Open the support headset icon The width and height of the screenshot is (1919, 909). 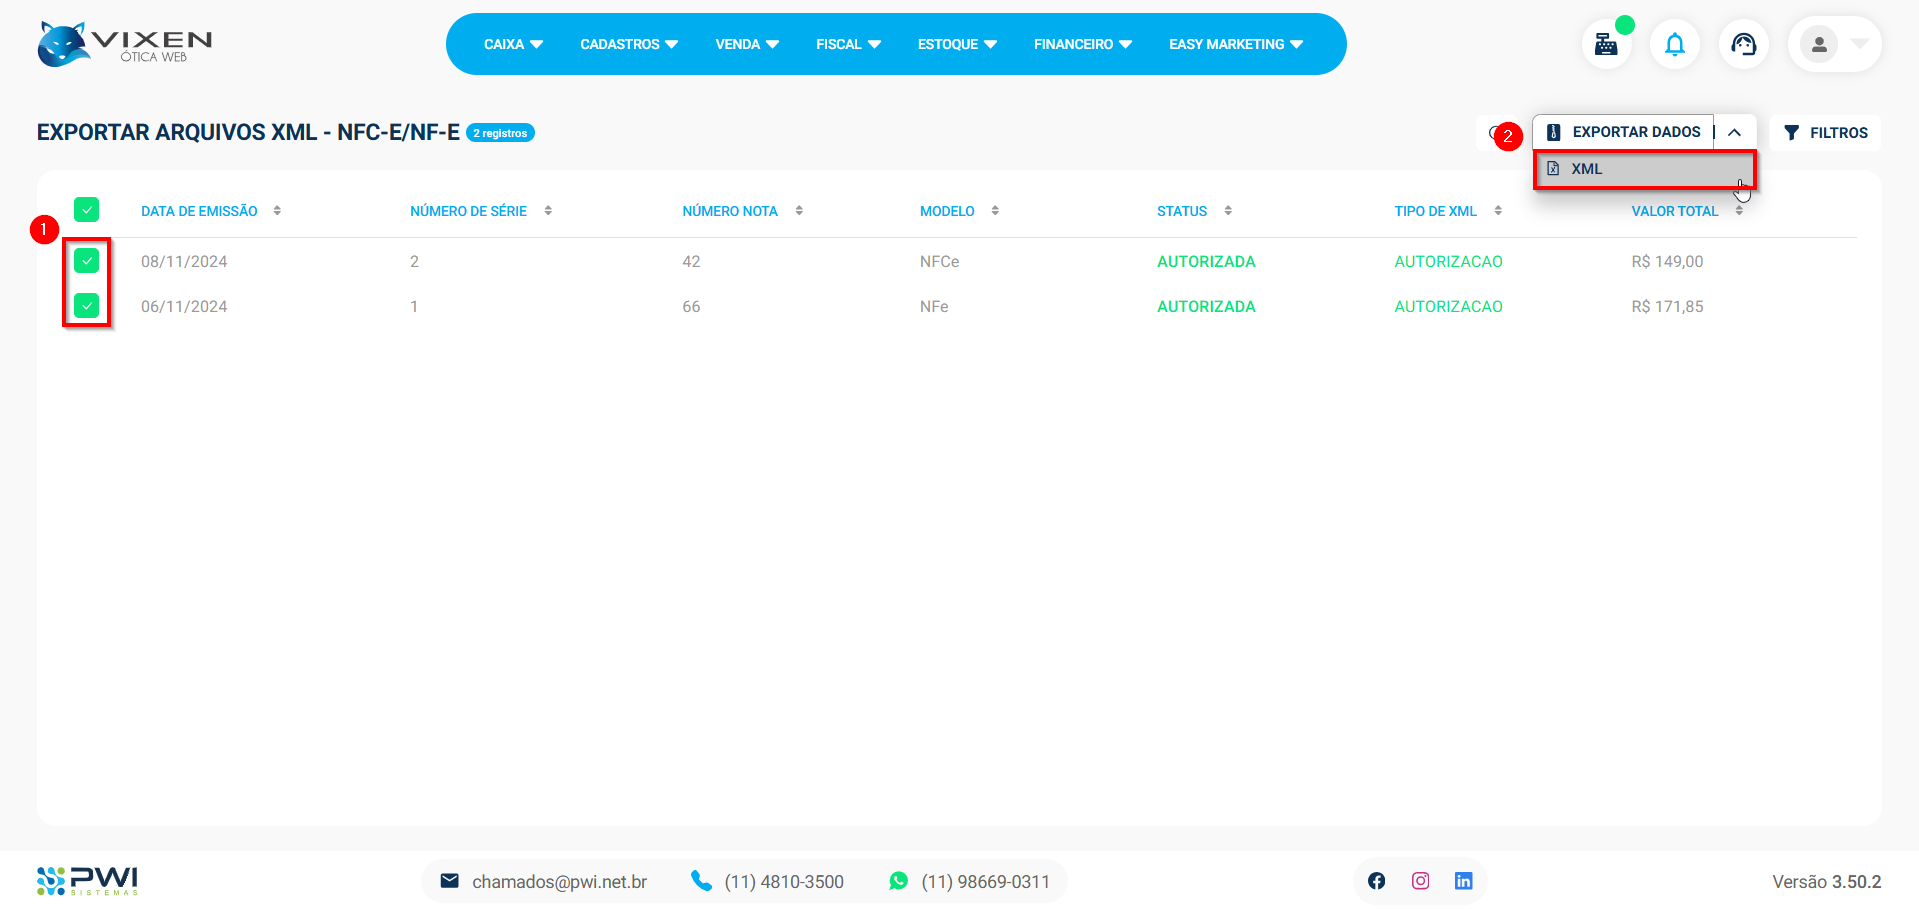click(1743, 45)
